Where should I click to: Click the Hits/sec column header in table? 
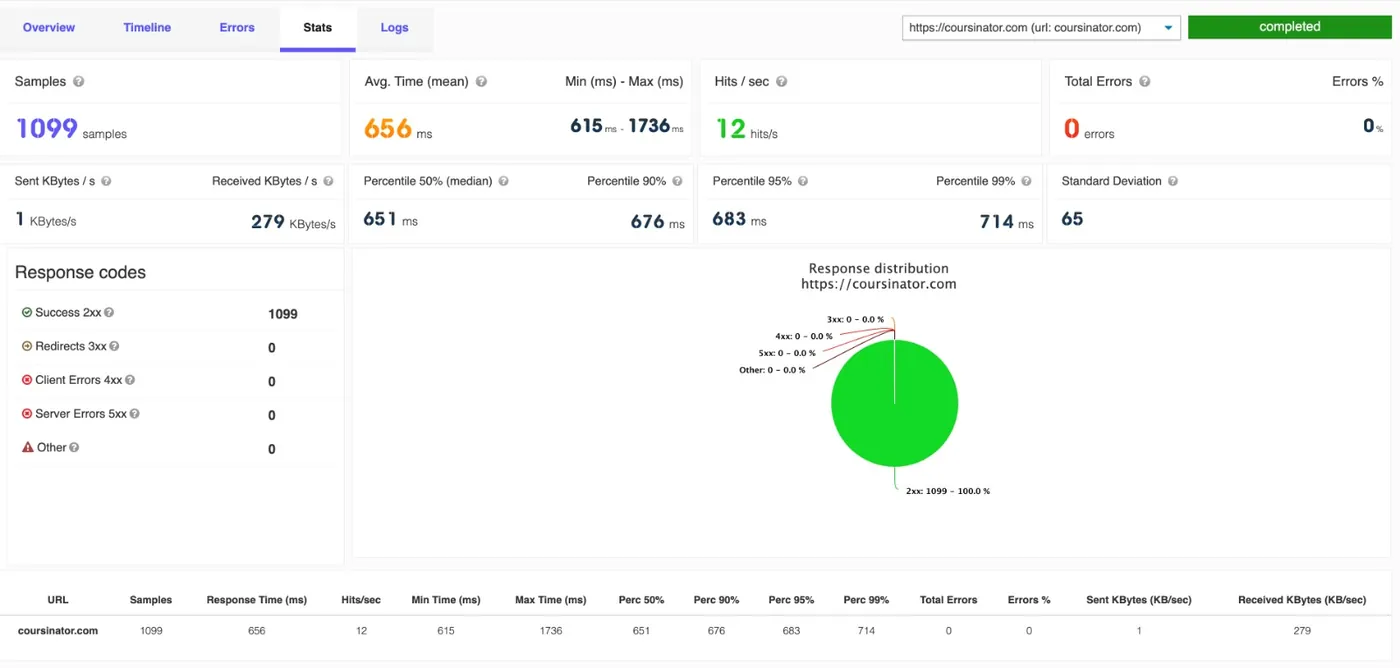pyautogui.click(x=361, y=600)
